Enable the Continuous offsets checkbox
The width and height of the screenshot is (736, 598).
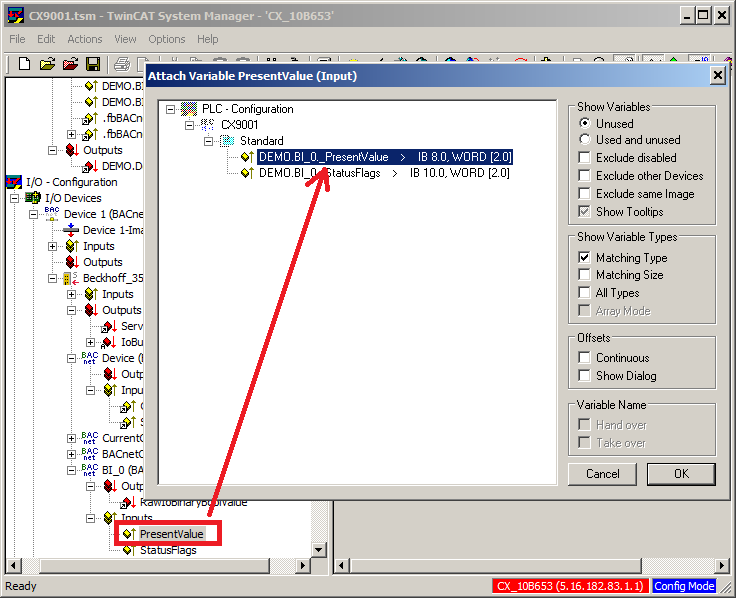point(584,358)
